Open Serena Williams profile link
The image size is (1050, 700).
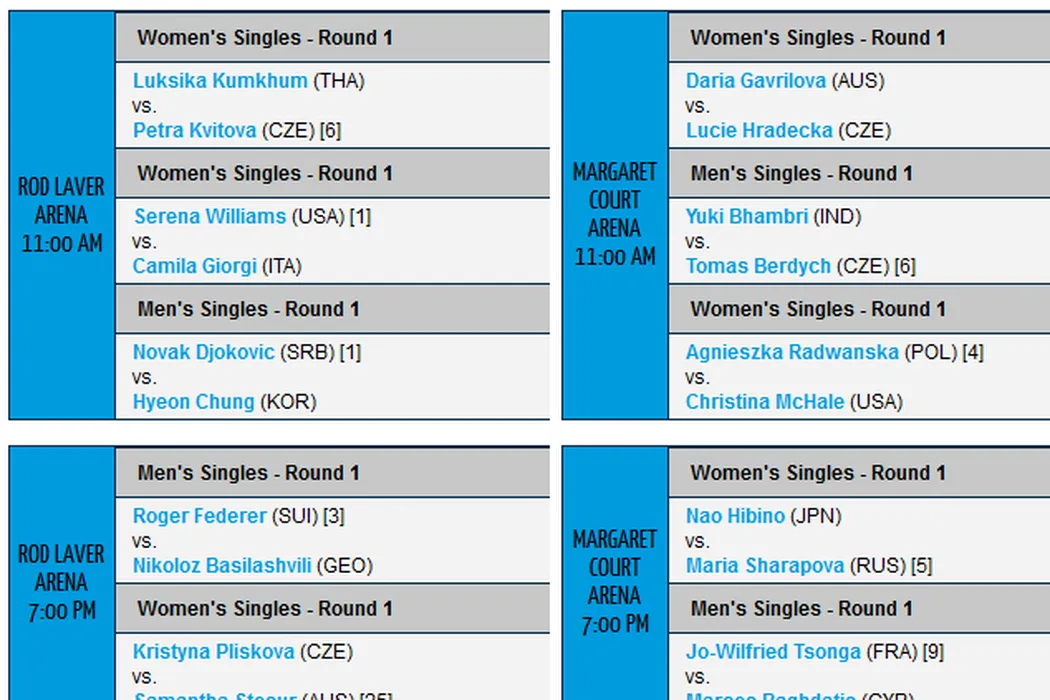coord(210,216)
